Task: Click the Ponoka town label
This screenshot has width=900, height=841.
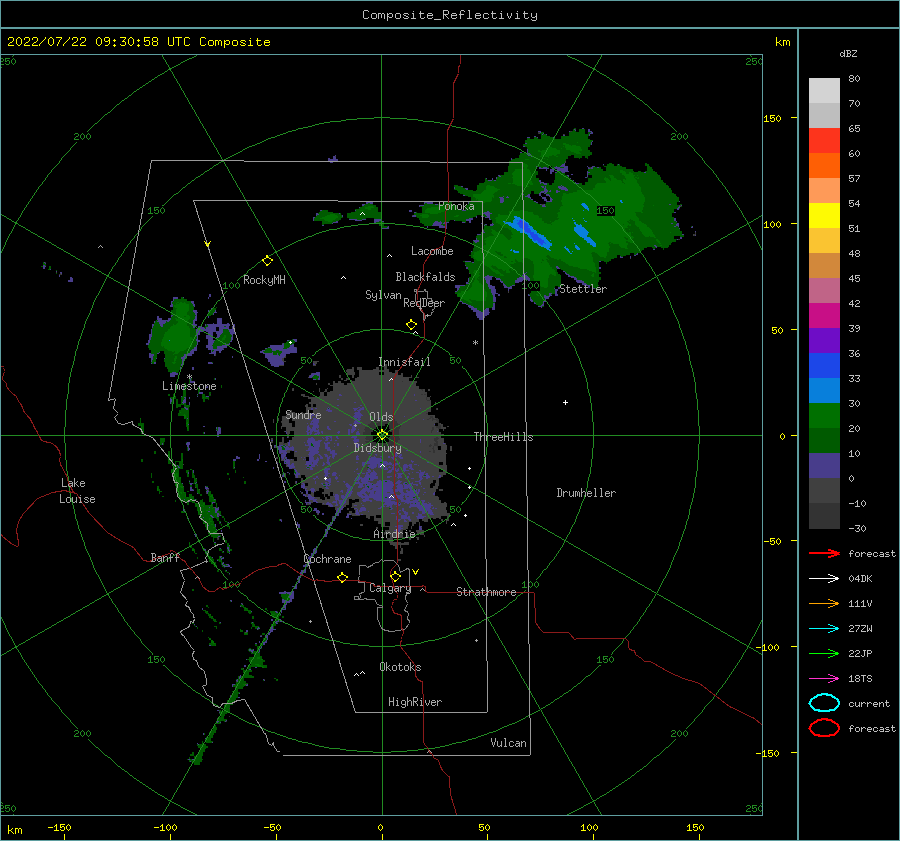Action: pos(456,206)
